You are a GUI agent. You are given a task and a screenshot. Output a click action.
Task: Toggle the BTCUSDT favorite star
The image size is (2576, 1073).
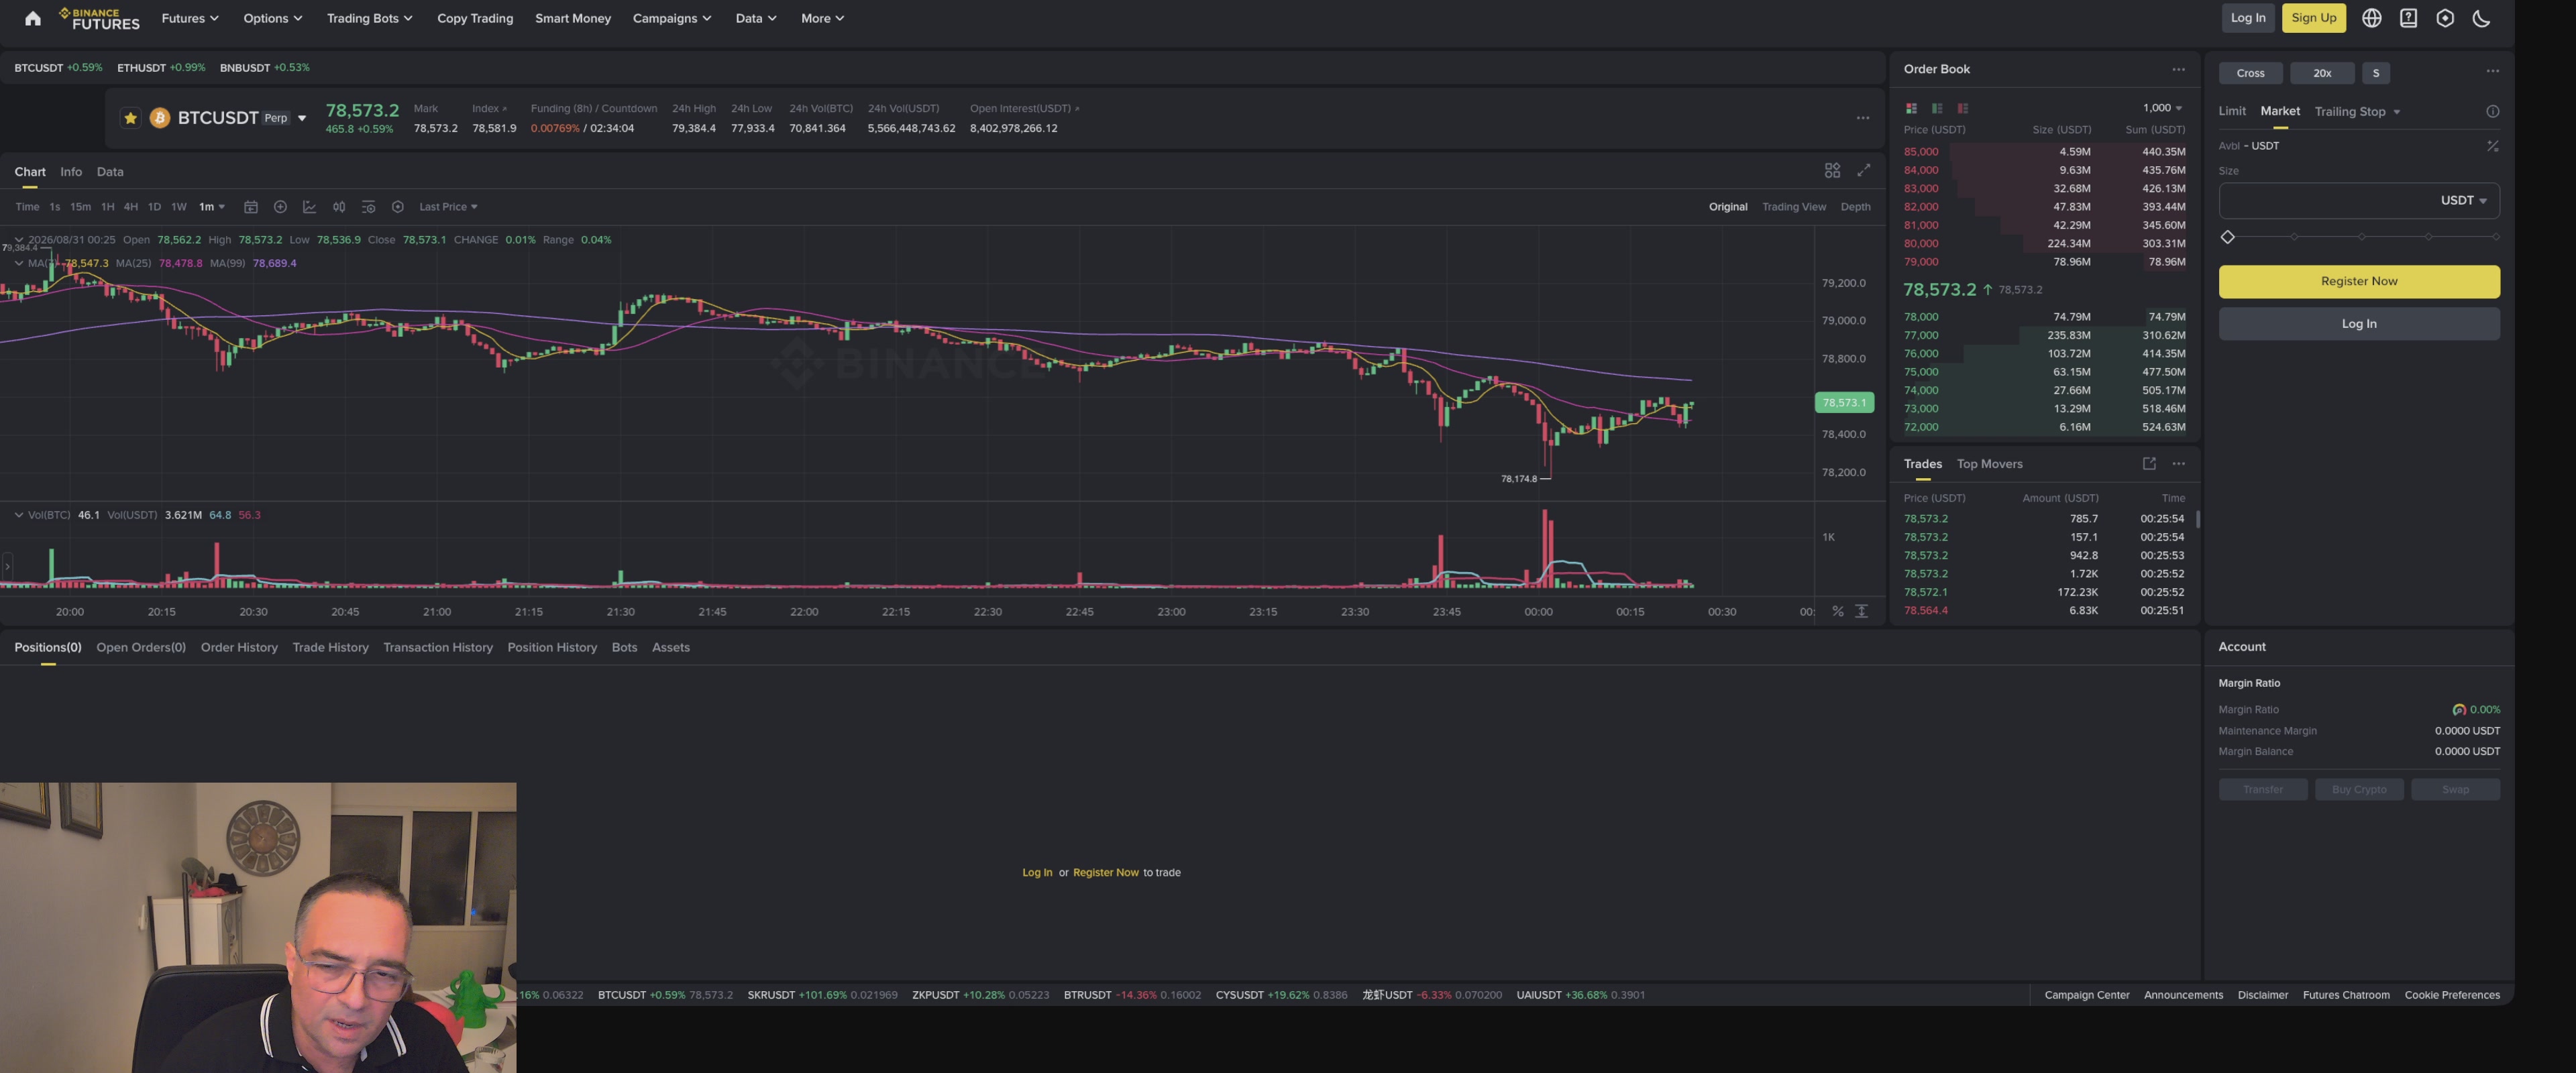130,118
